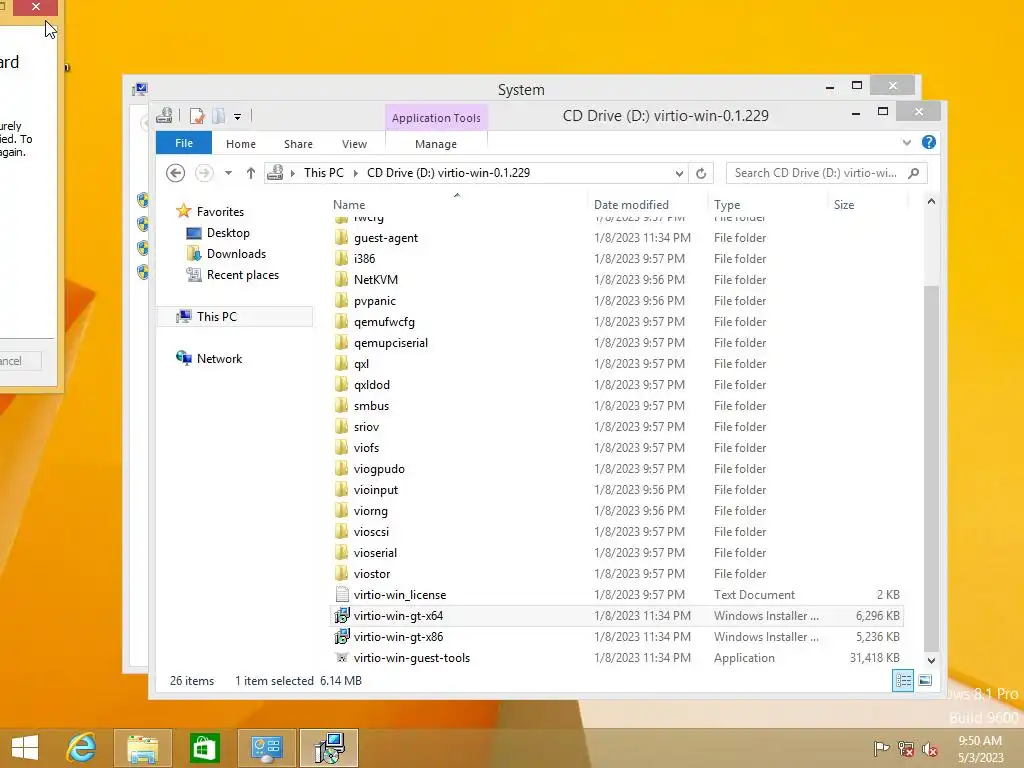Click the qemupciserial folder name
The height and width of the screenshot is (768, 1024).
(x=391, y=343)
